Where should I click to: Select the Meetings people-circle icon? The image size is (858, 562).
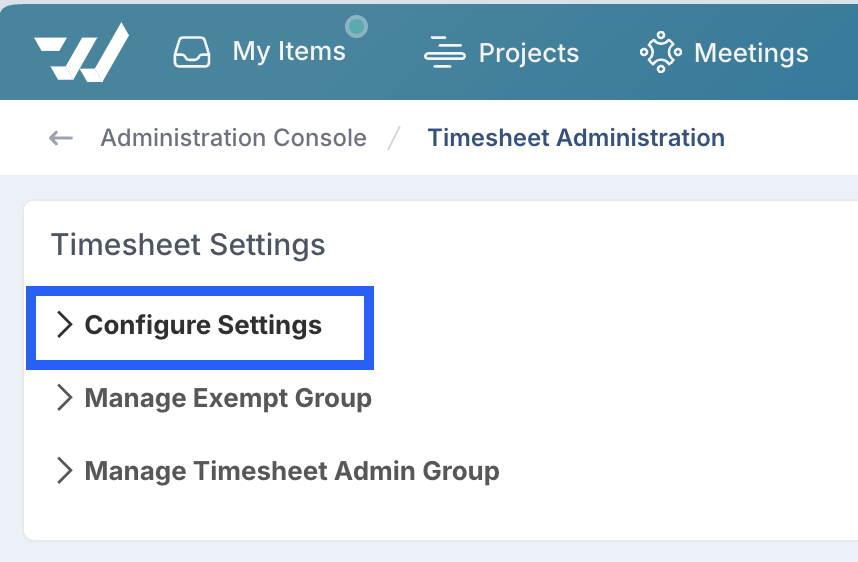coord(661,52)
